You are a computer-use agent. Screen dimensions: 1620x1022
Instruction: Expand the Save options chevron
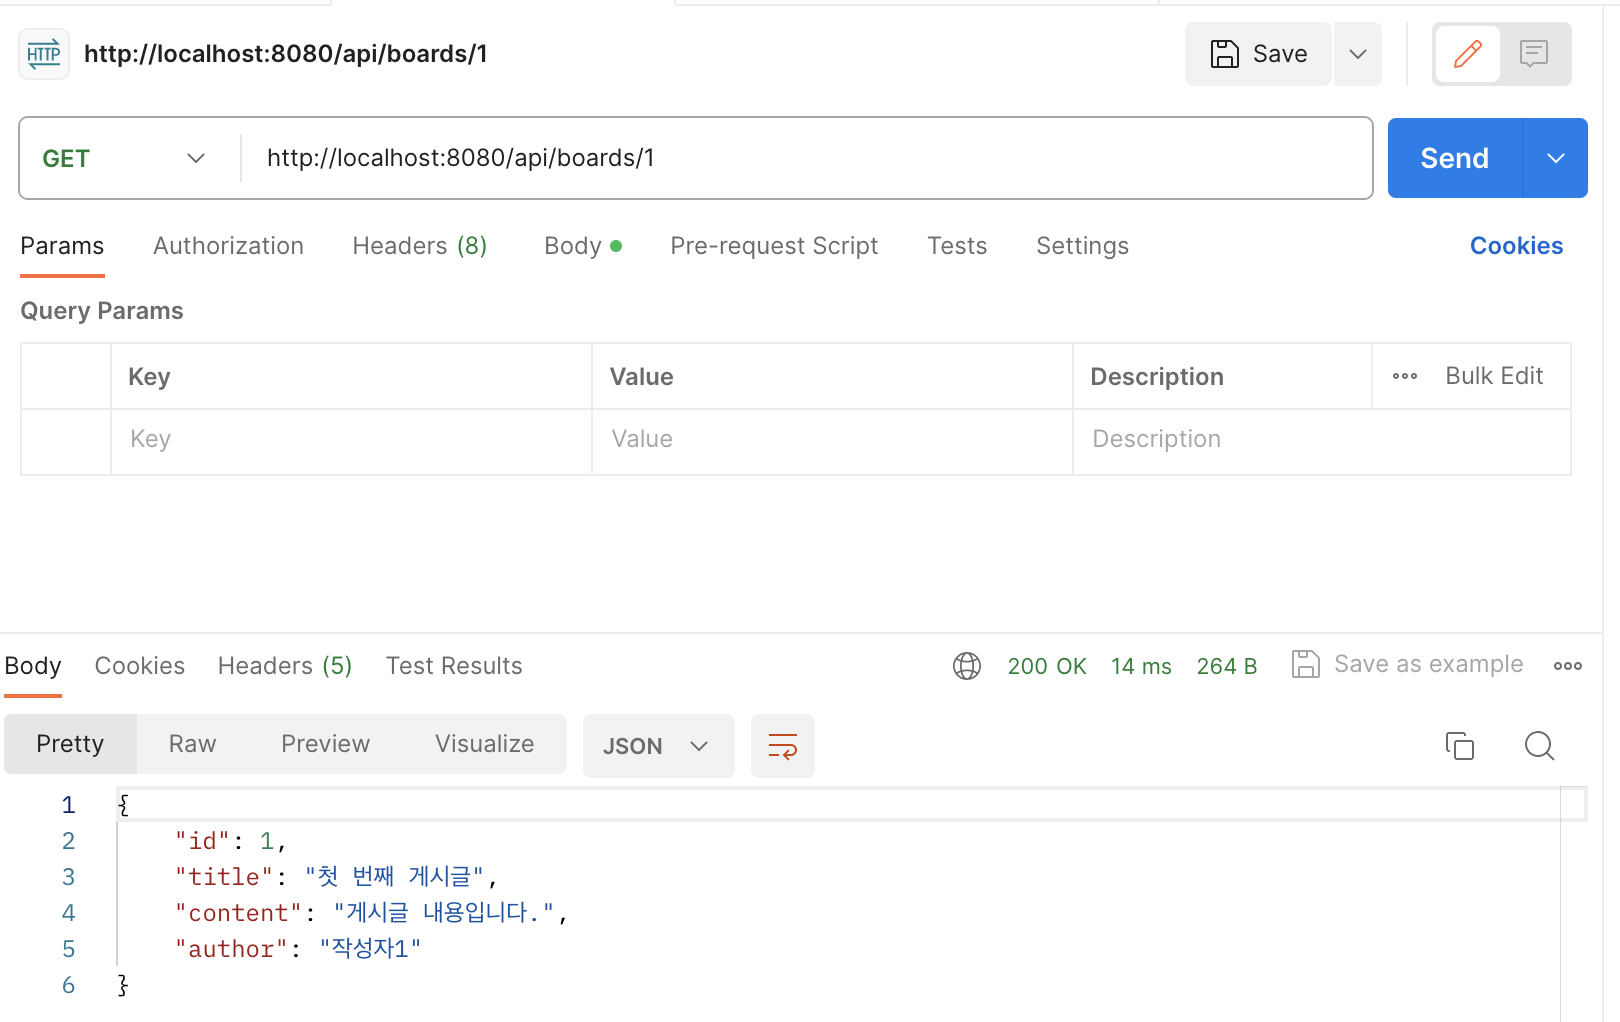tap(1357, 54)
